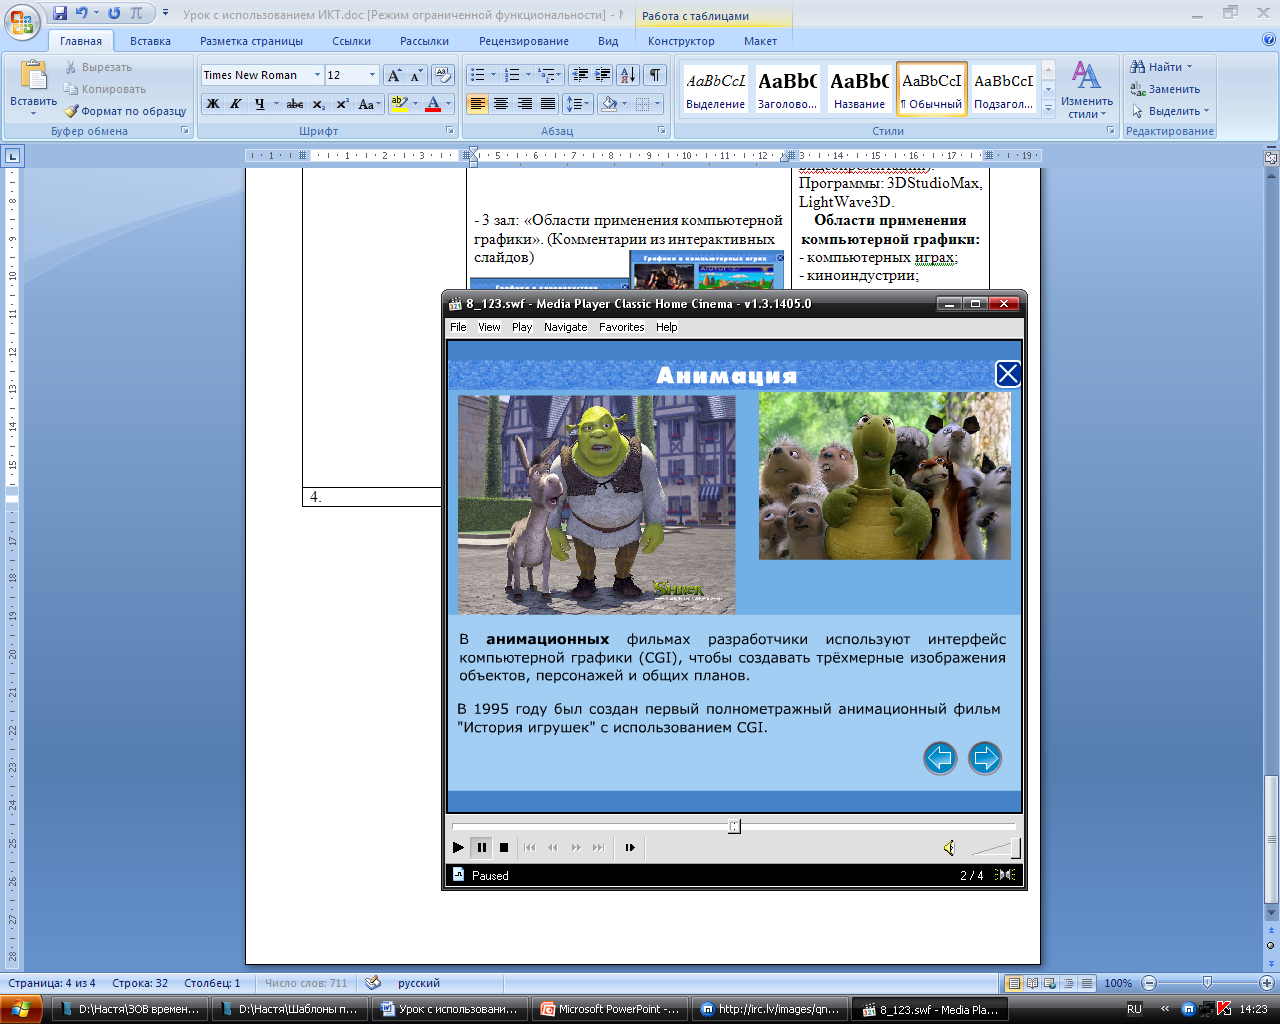Click the text highlight color swatch
This screenshot has height=1024, width=1280.
(399, 104)
